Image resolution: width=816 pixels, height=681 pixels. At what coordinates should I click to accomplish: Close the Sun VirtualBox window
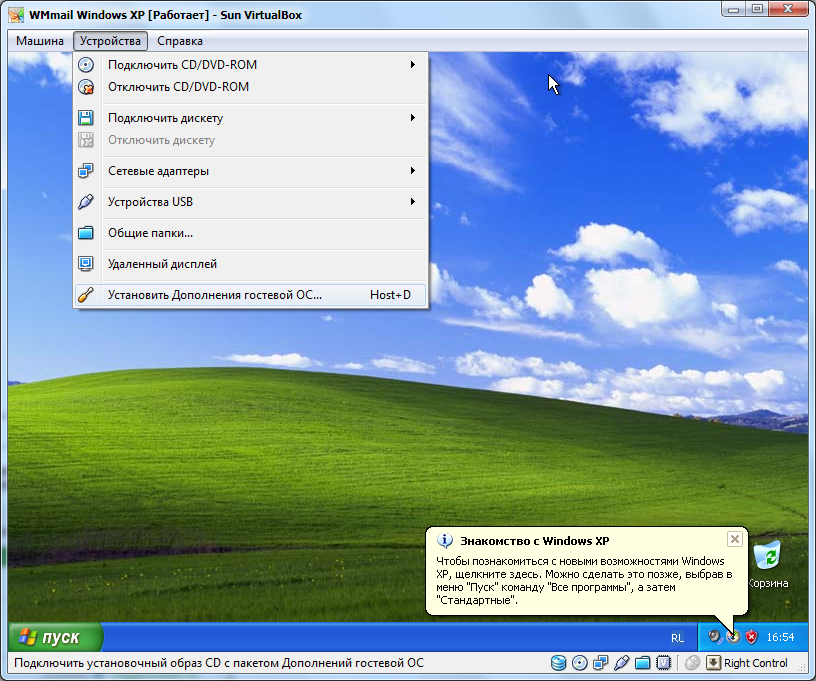click(788, 8)
